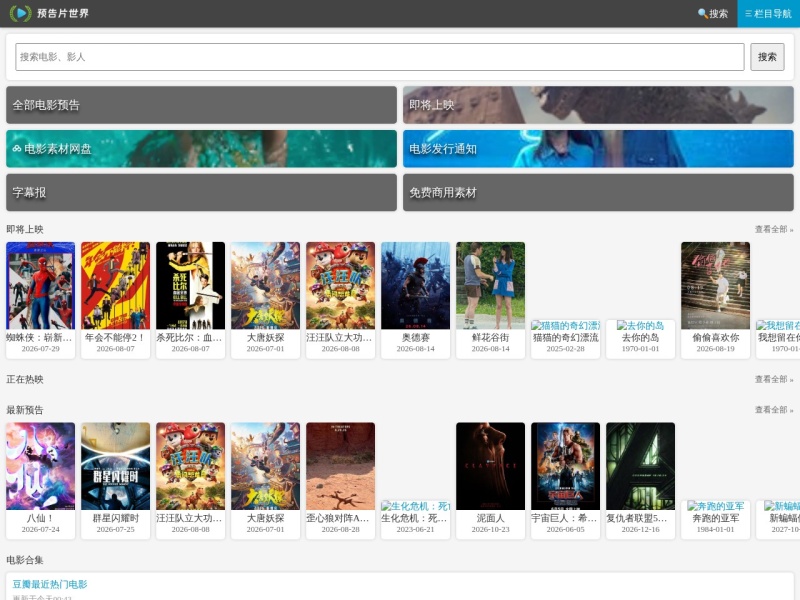The image size is (800, 600).
Task: Open the 杀死比尔 poster
Action: pyautogui.click(x=190, y=285)
